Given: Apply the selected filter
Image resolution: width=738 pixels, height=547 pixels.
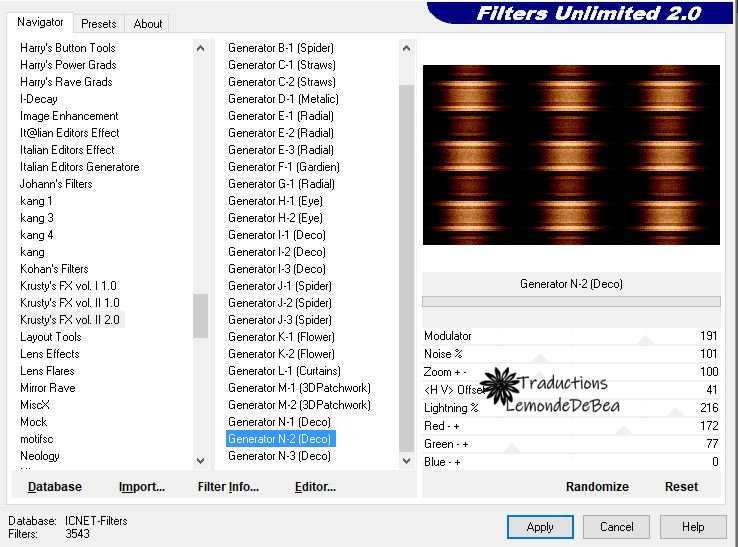Looking at the screenshot, I should [x=540, y=527].
